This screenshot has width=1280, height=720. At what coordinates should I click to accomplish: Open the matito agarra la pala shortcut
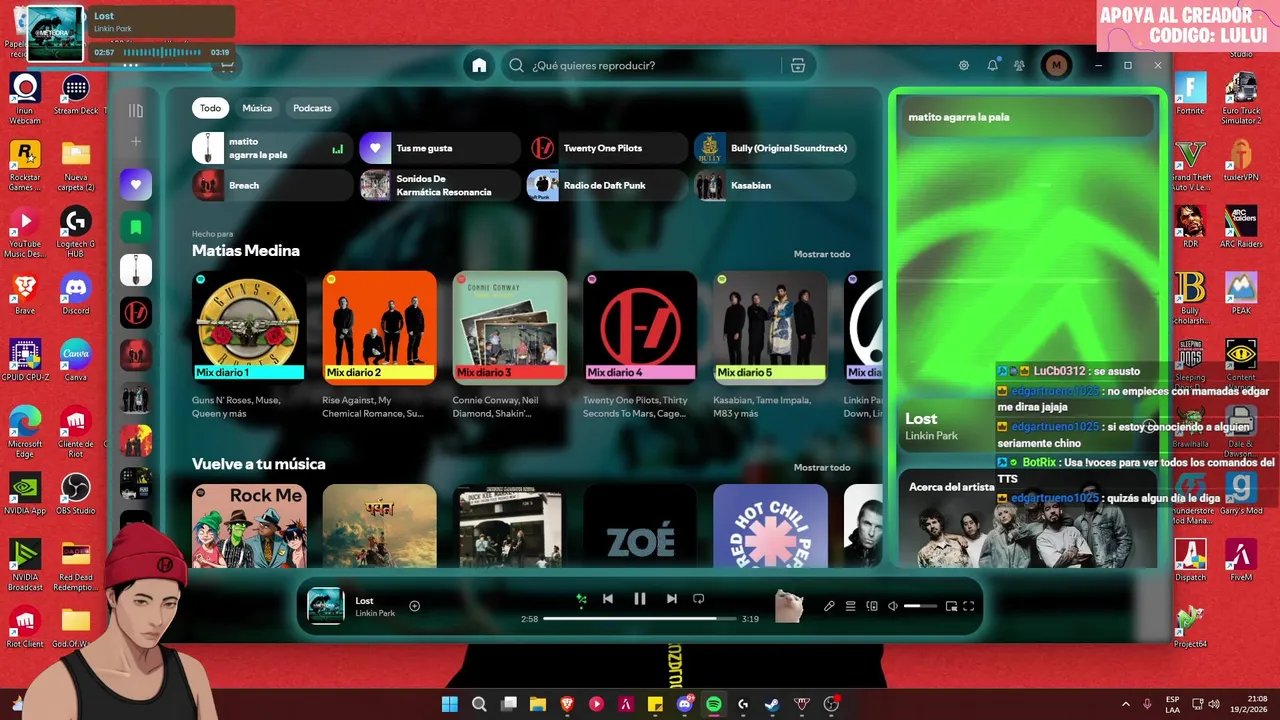point(272,148)
